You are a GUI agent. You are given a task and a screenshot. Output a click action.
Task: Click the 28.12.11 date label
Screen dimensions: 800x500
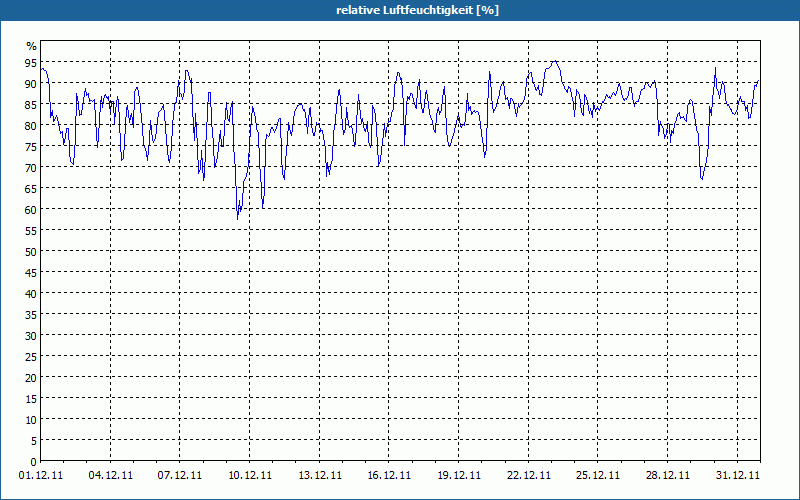[x=667, y=475]
